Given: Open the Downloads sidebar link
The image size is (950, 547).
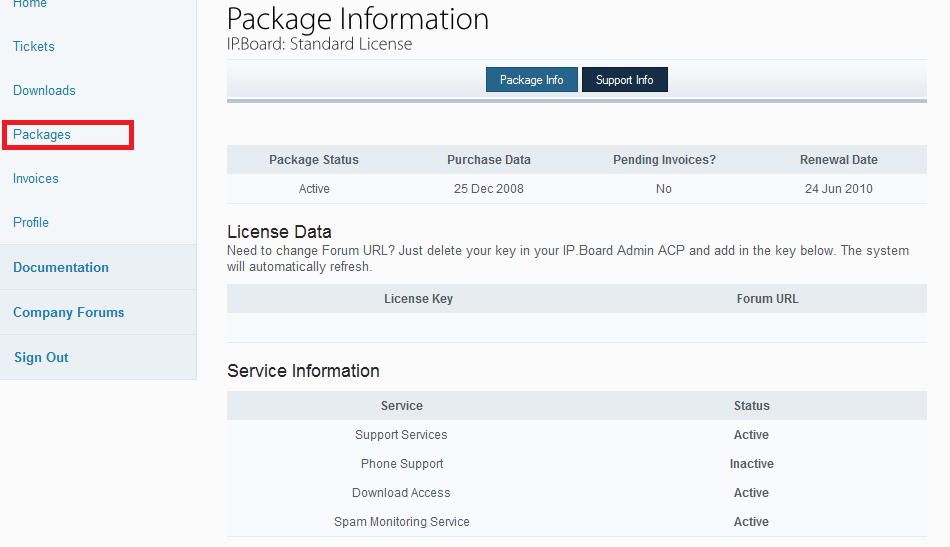Looking at the screenshot, I should pyautogui.click(x=44, y=91).
